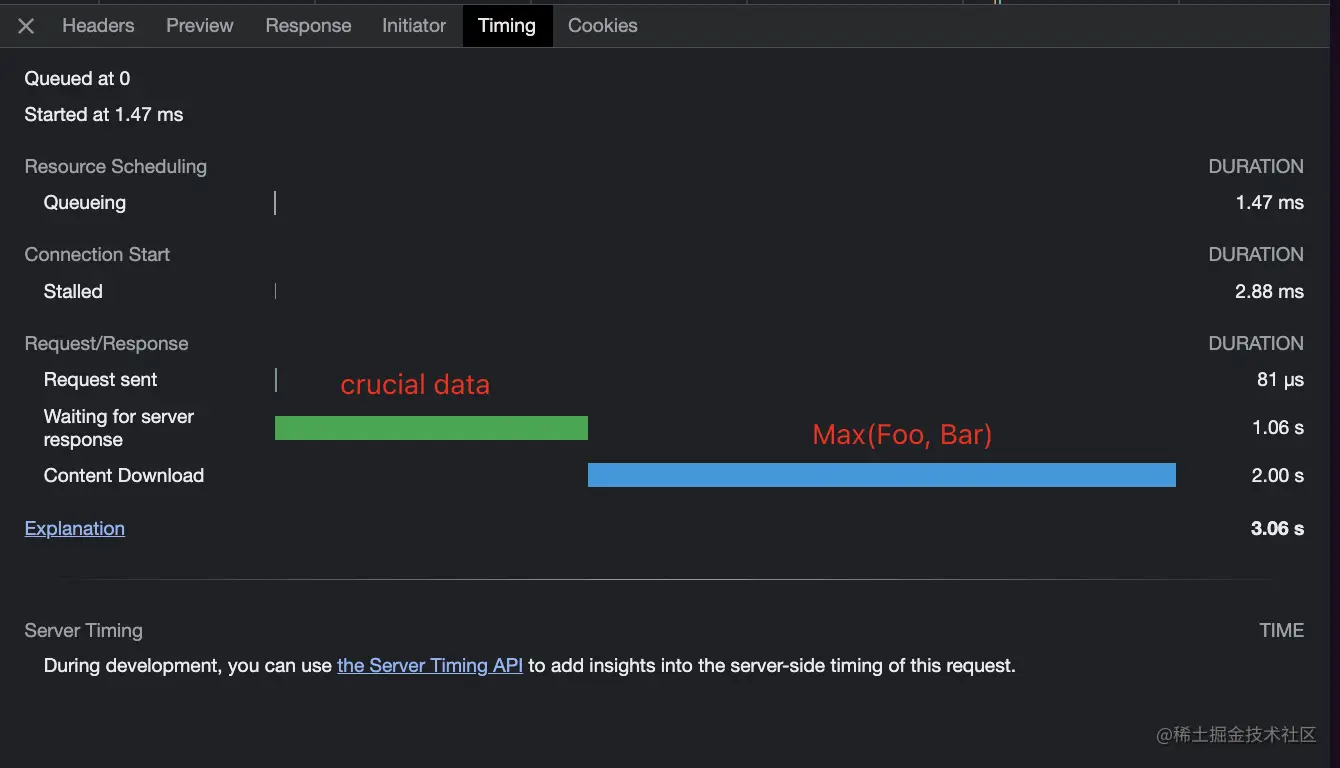Select the Connection Start heading
The height and width of the screenshot is (768, 1340).
[97, 255]
